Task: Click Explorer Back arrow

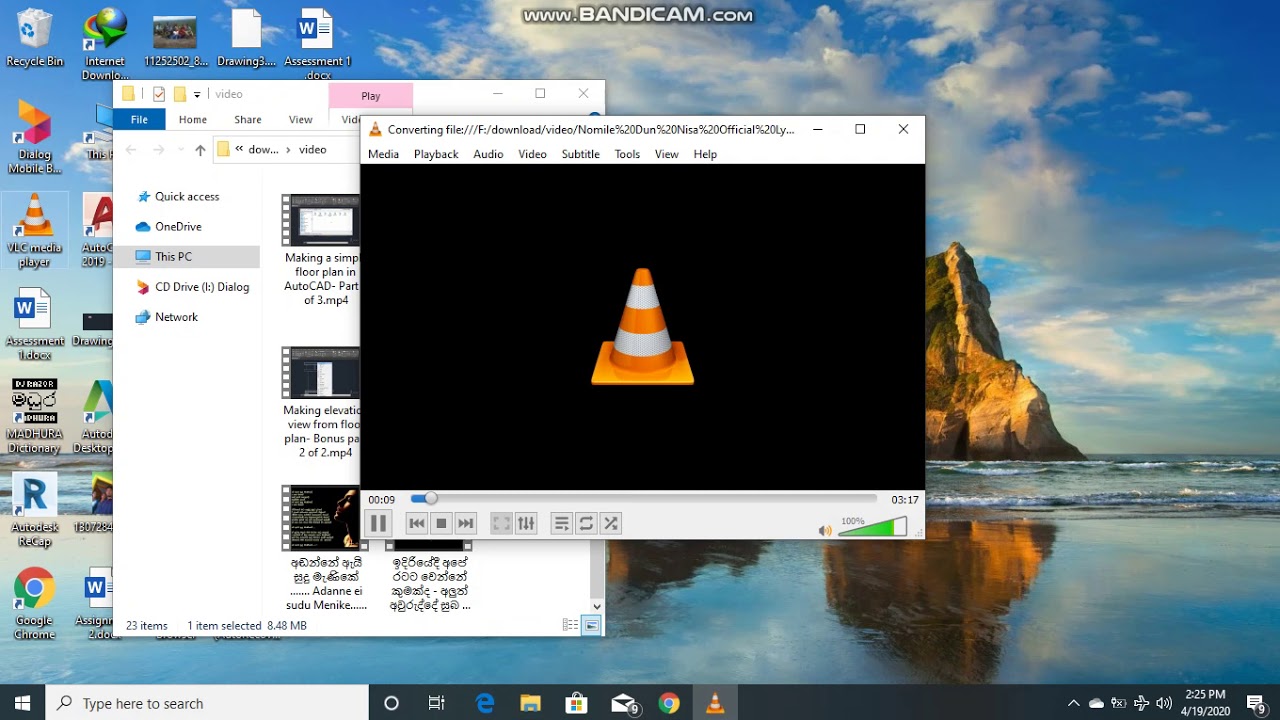Action: pos(131,149)
